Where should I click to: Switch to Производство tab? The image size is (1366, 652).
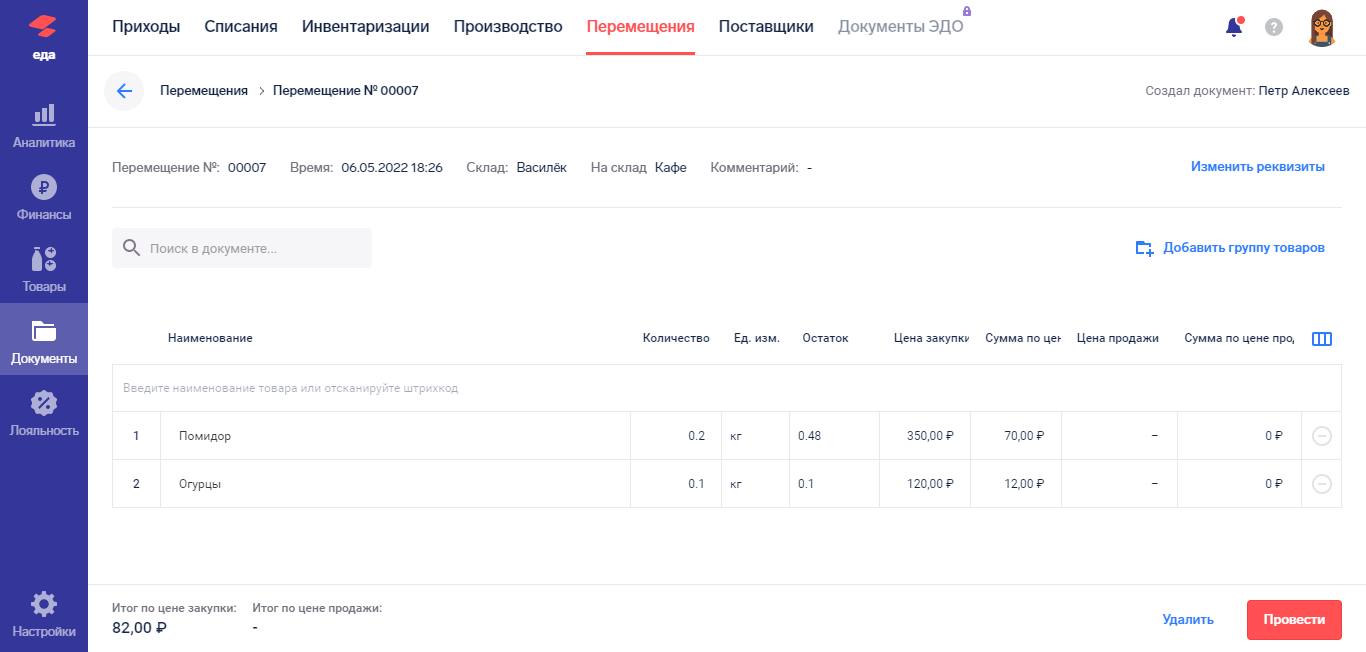click(x=508, y=27)
